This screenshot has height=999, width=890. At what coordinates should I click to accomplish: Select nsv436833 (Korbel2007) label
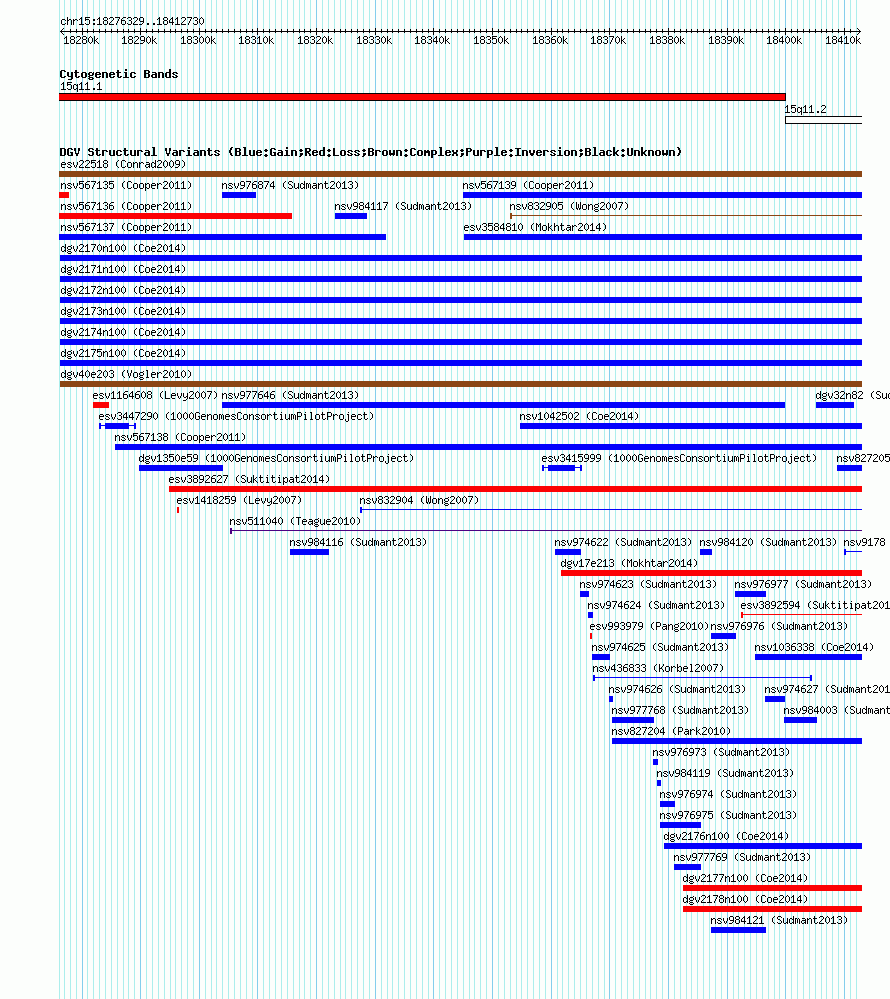click(x=658, y=669)
